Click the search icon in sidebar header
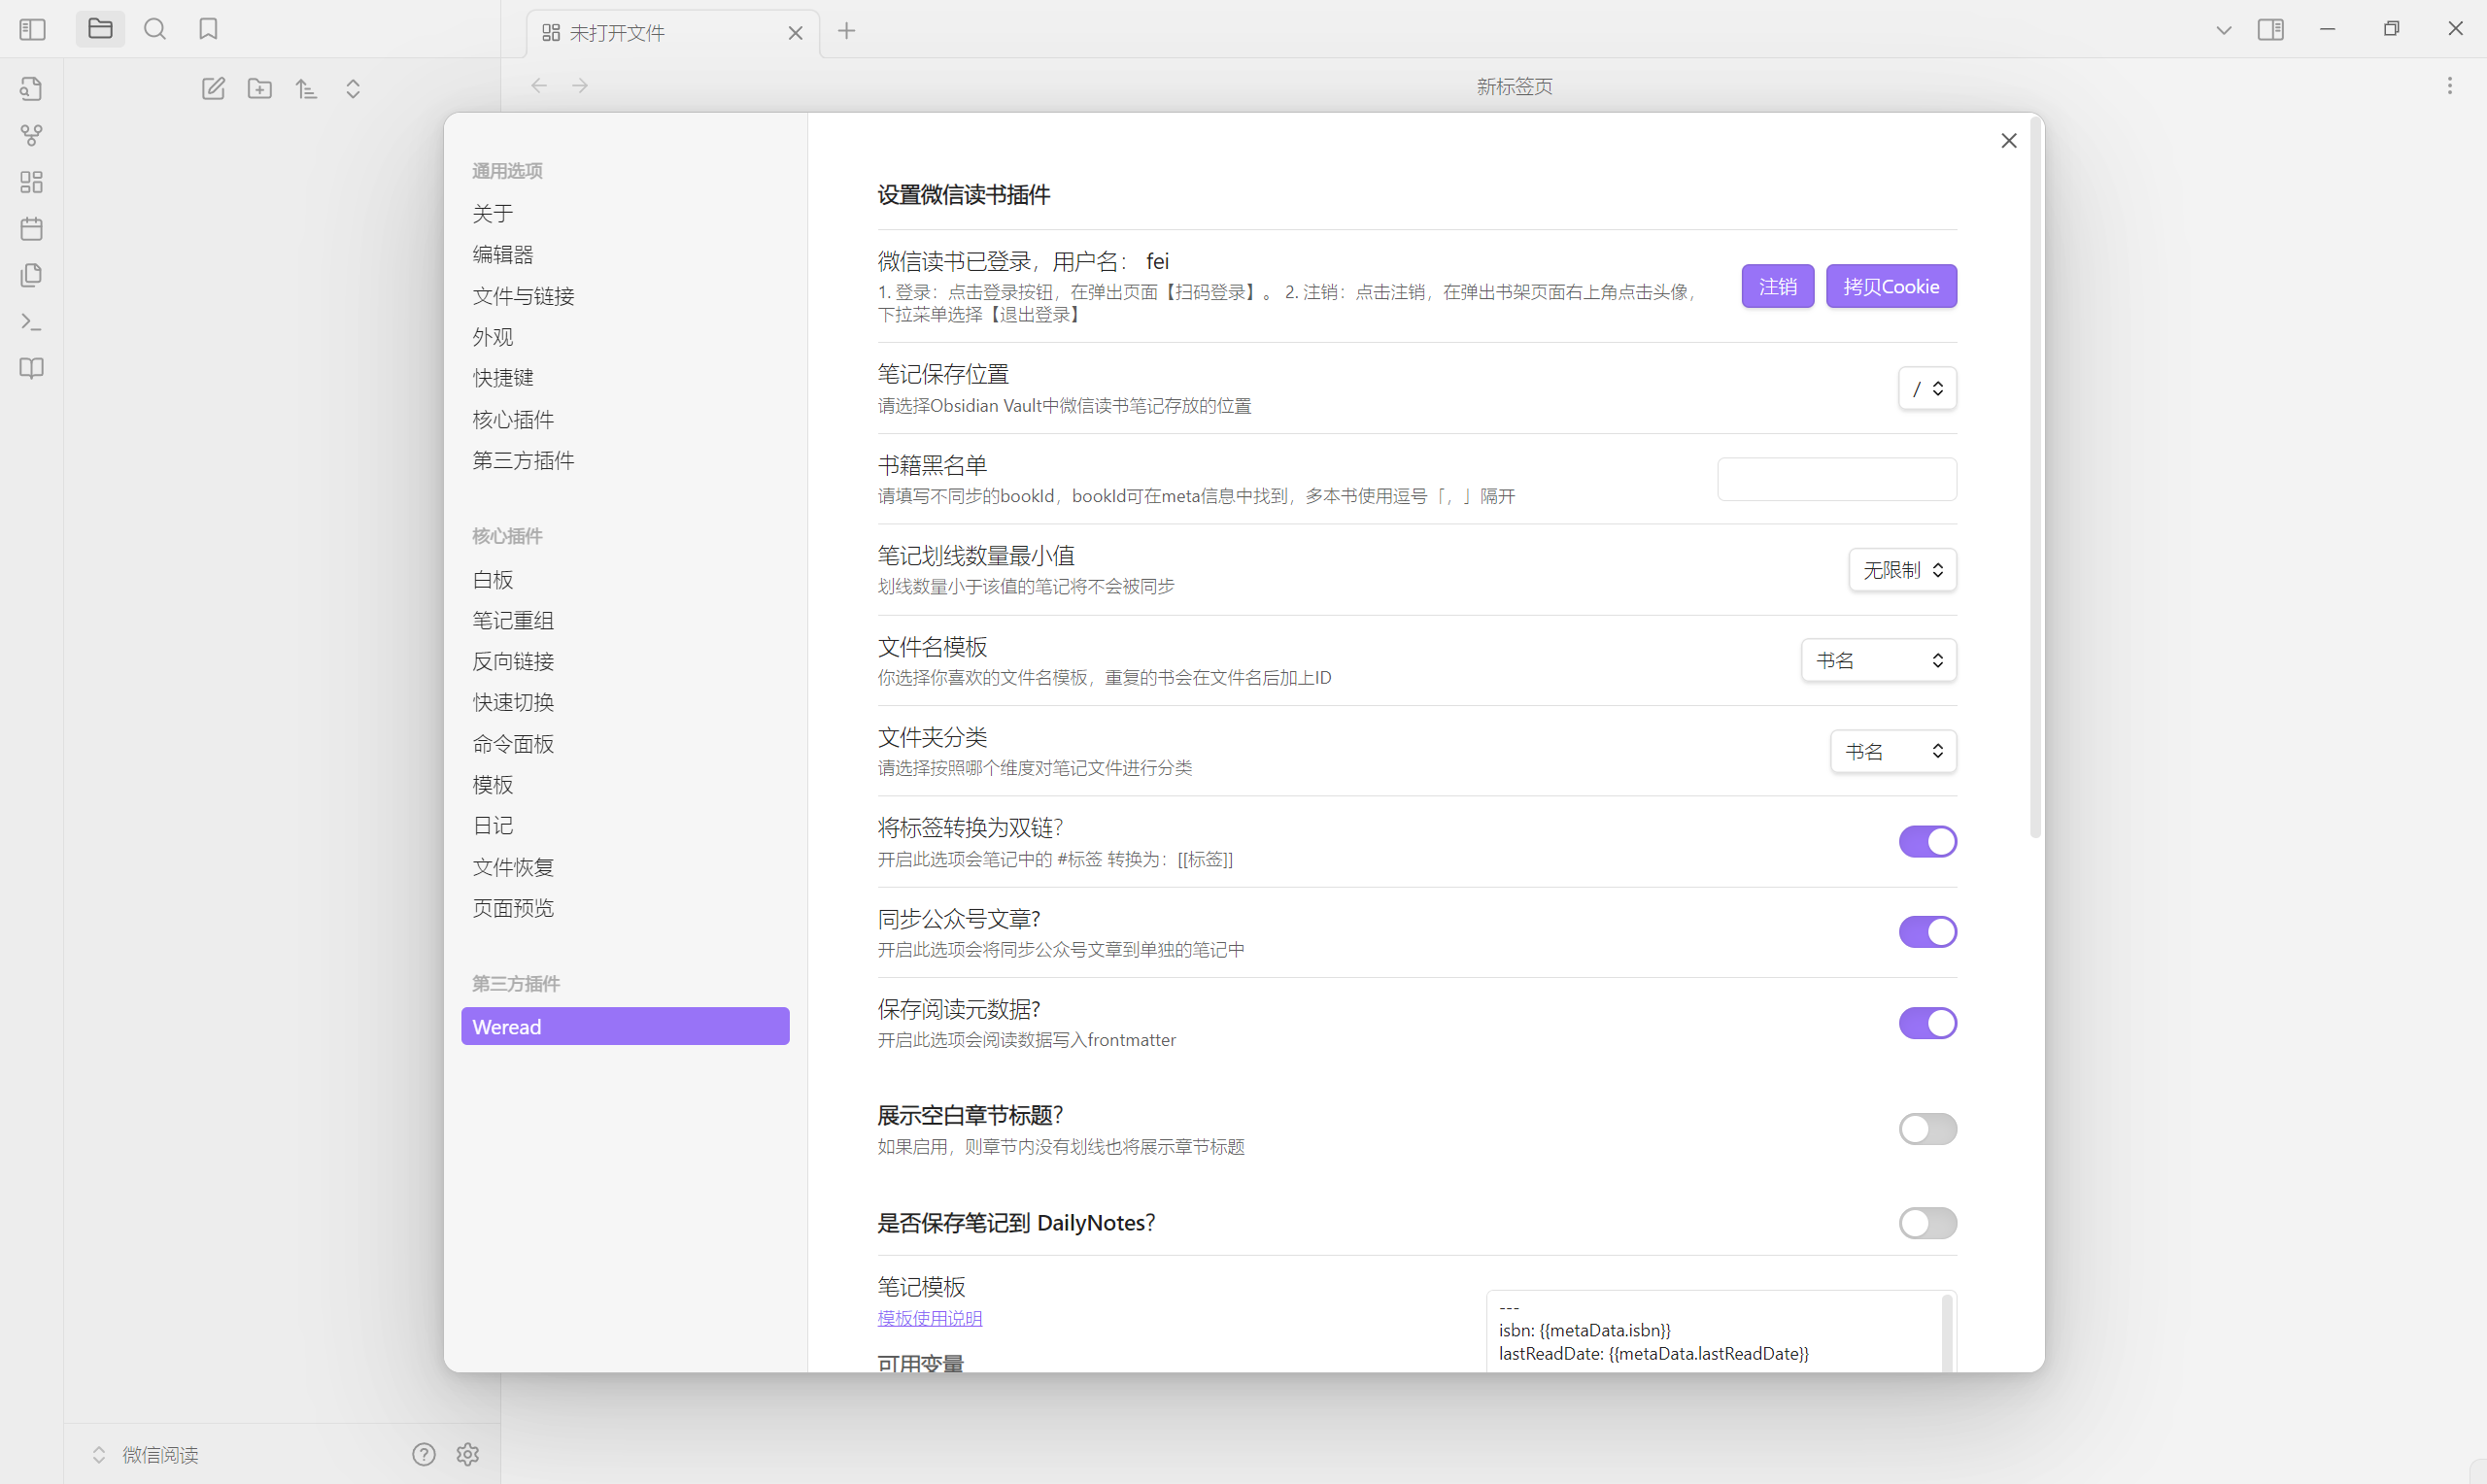Image resolution: width=2487 pixels, height=1484 pixels. tap(155, 29)
